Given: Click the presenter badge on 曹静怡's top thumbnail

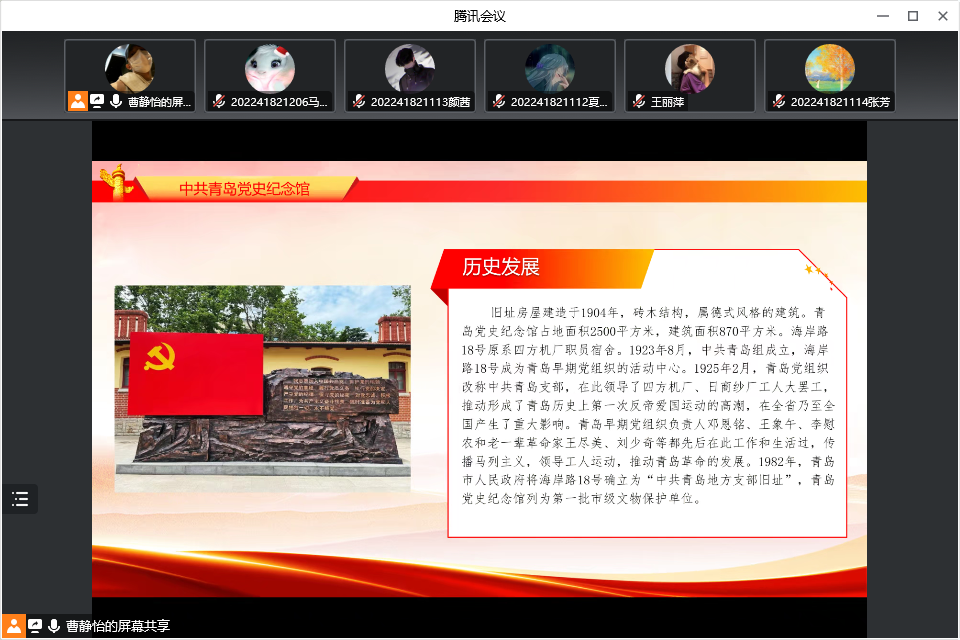Looking at the screenshot, I should tap(76, 101).
